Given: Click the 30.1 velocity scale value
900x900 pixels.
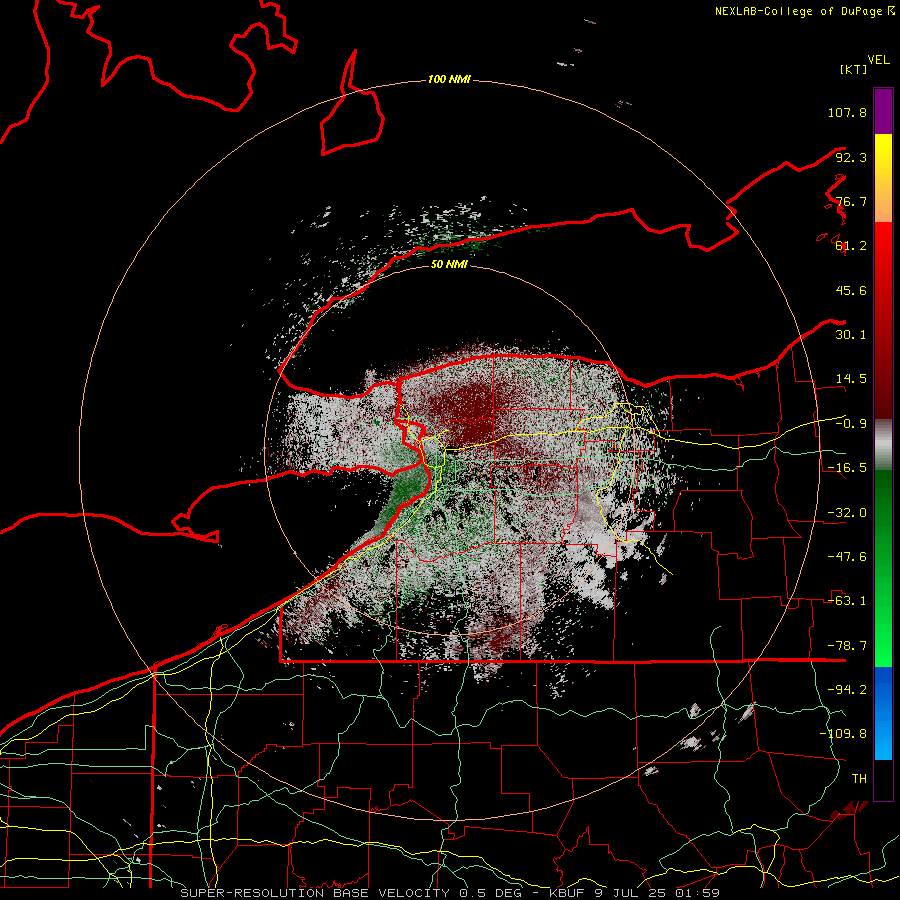Looking at the screenshot, I should [851, 335].
